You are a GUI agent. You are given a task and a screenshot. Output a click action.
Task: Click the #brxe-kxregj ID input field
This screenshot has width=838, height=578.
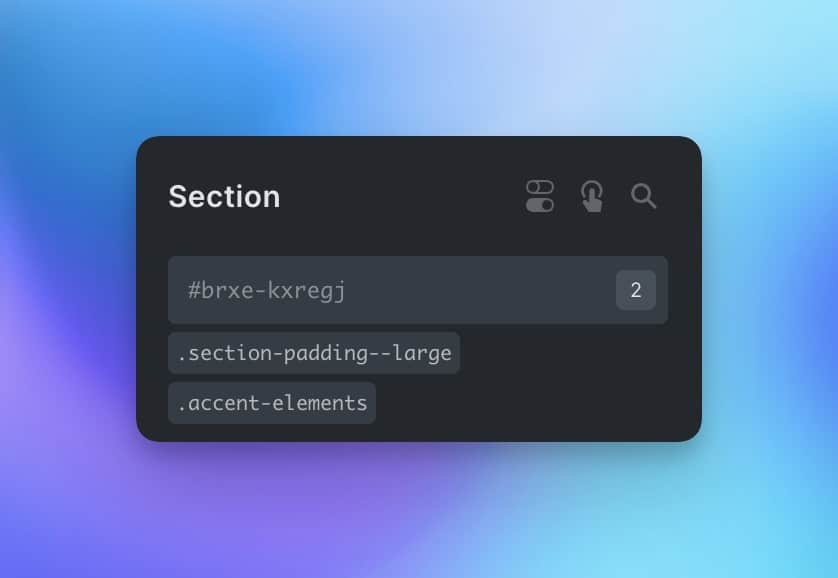tap(418, 290)
